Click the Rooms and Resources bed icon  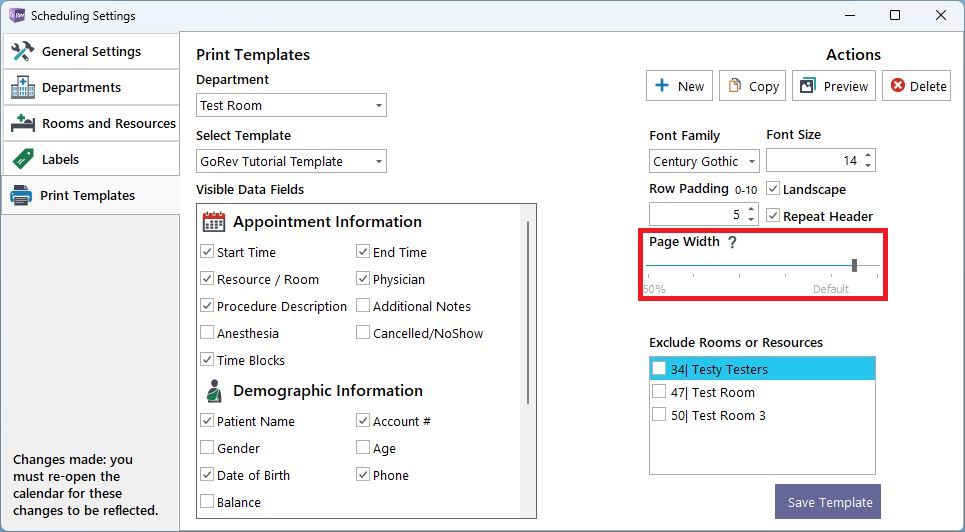pos(23,123)
